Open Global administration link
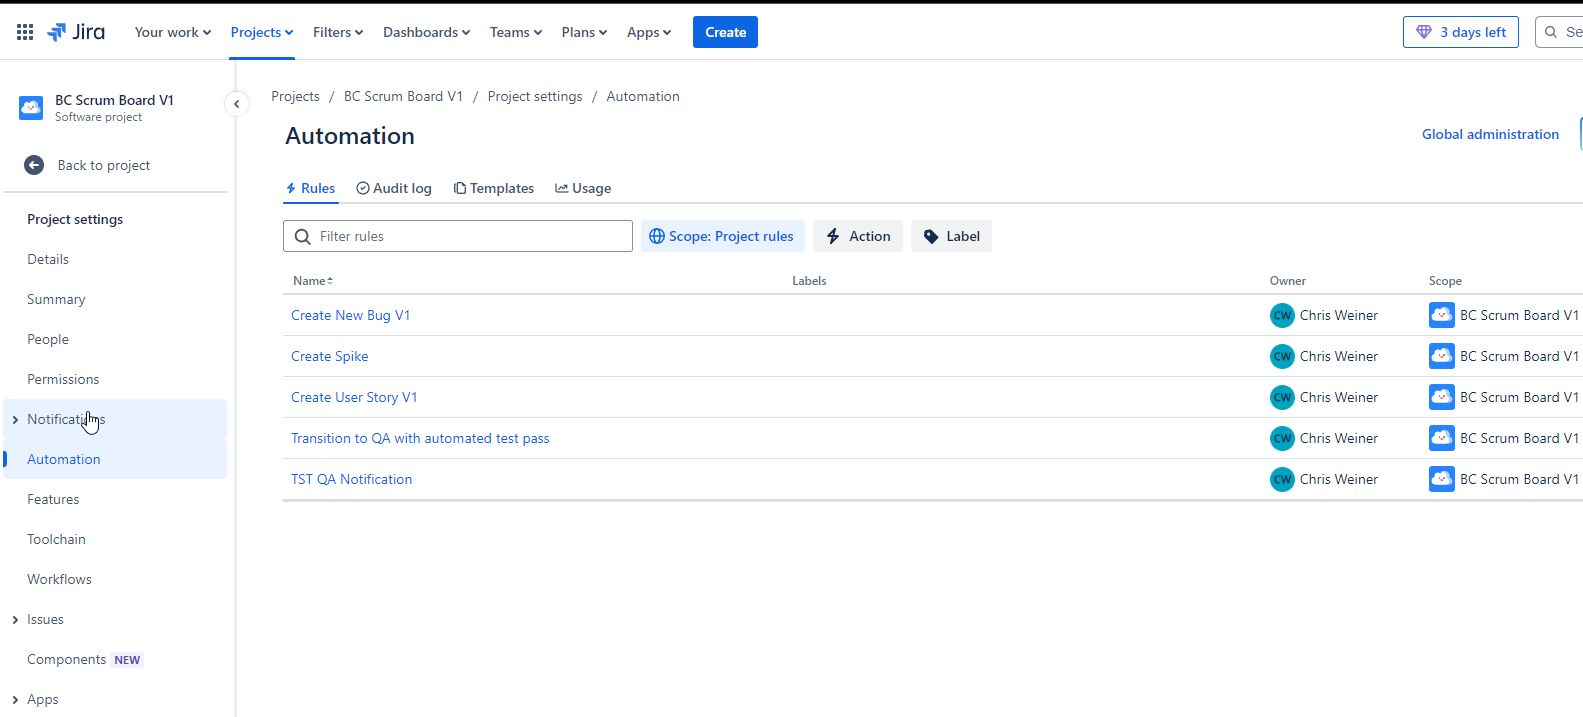The height and width of the screenshot is (717, 1583). click(1490, 134)
